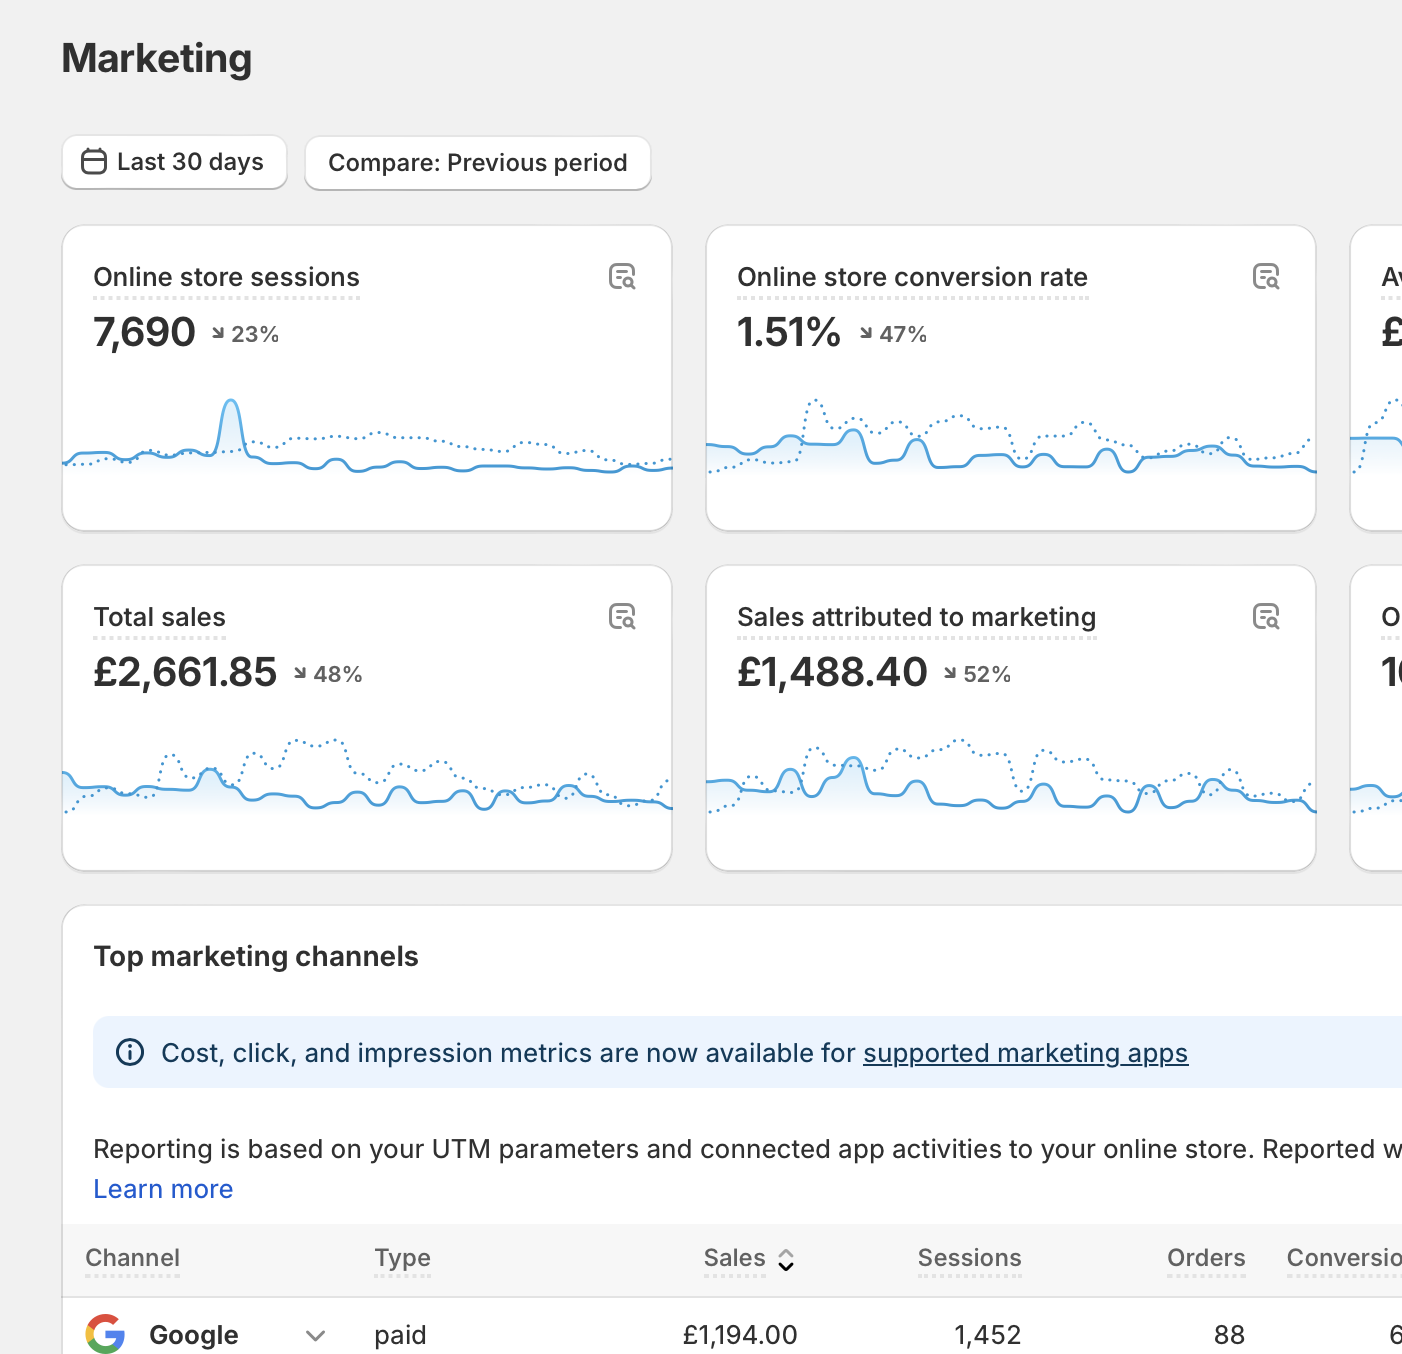Click the 88 orders cell
The height and width of the screenshot is (1354, 1402).
point(1229,1335)
